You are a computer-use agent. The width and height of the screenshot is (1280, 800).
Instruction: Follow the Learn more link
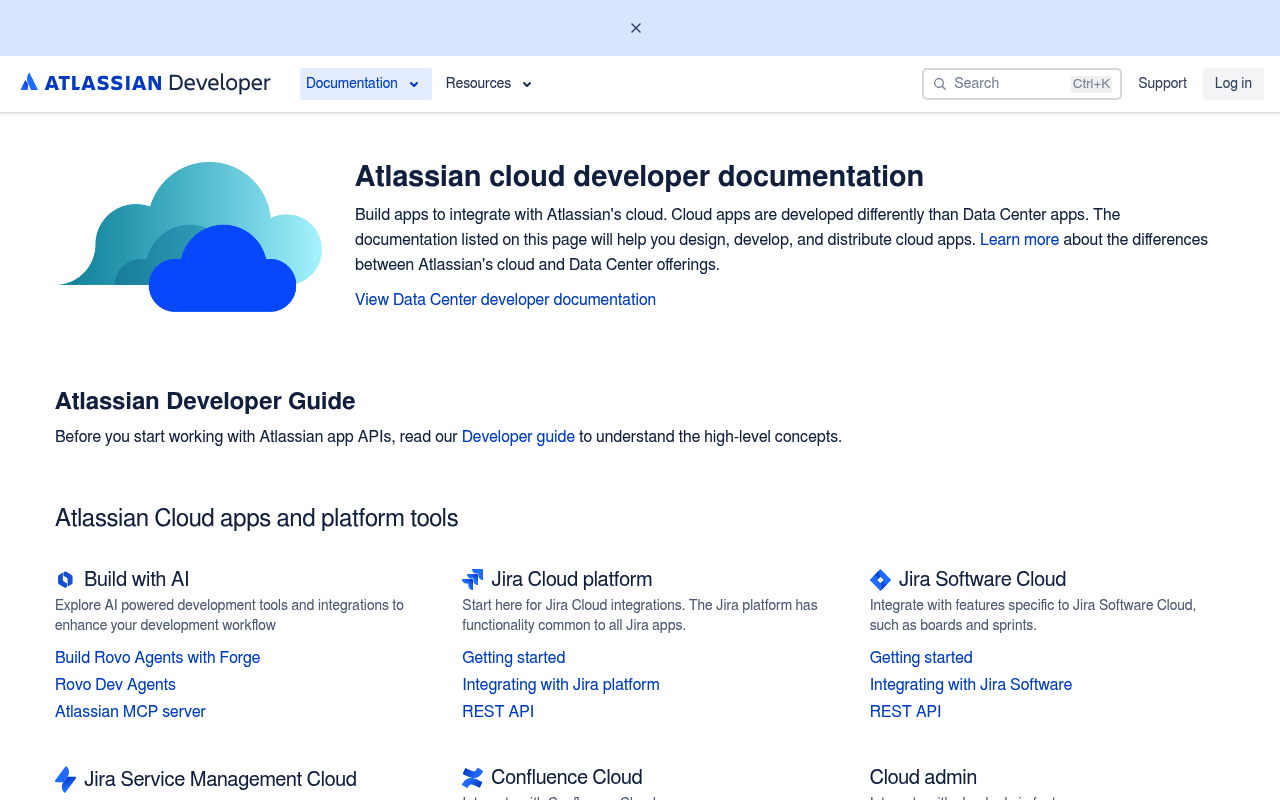pyautogui.click(x=1019, y=240)
